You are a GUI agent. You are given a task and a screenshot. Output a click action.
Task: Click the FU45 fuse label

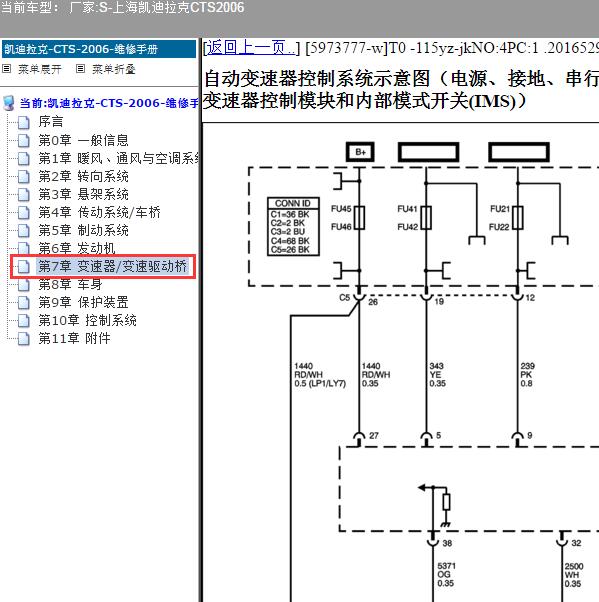[341, 209]
